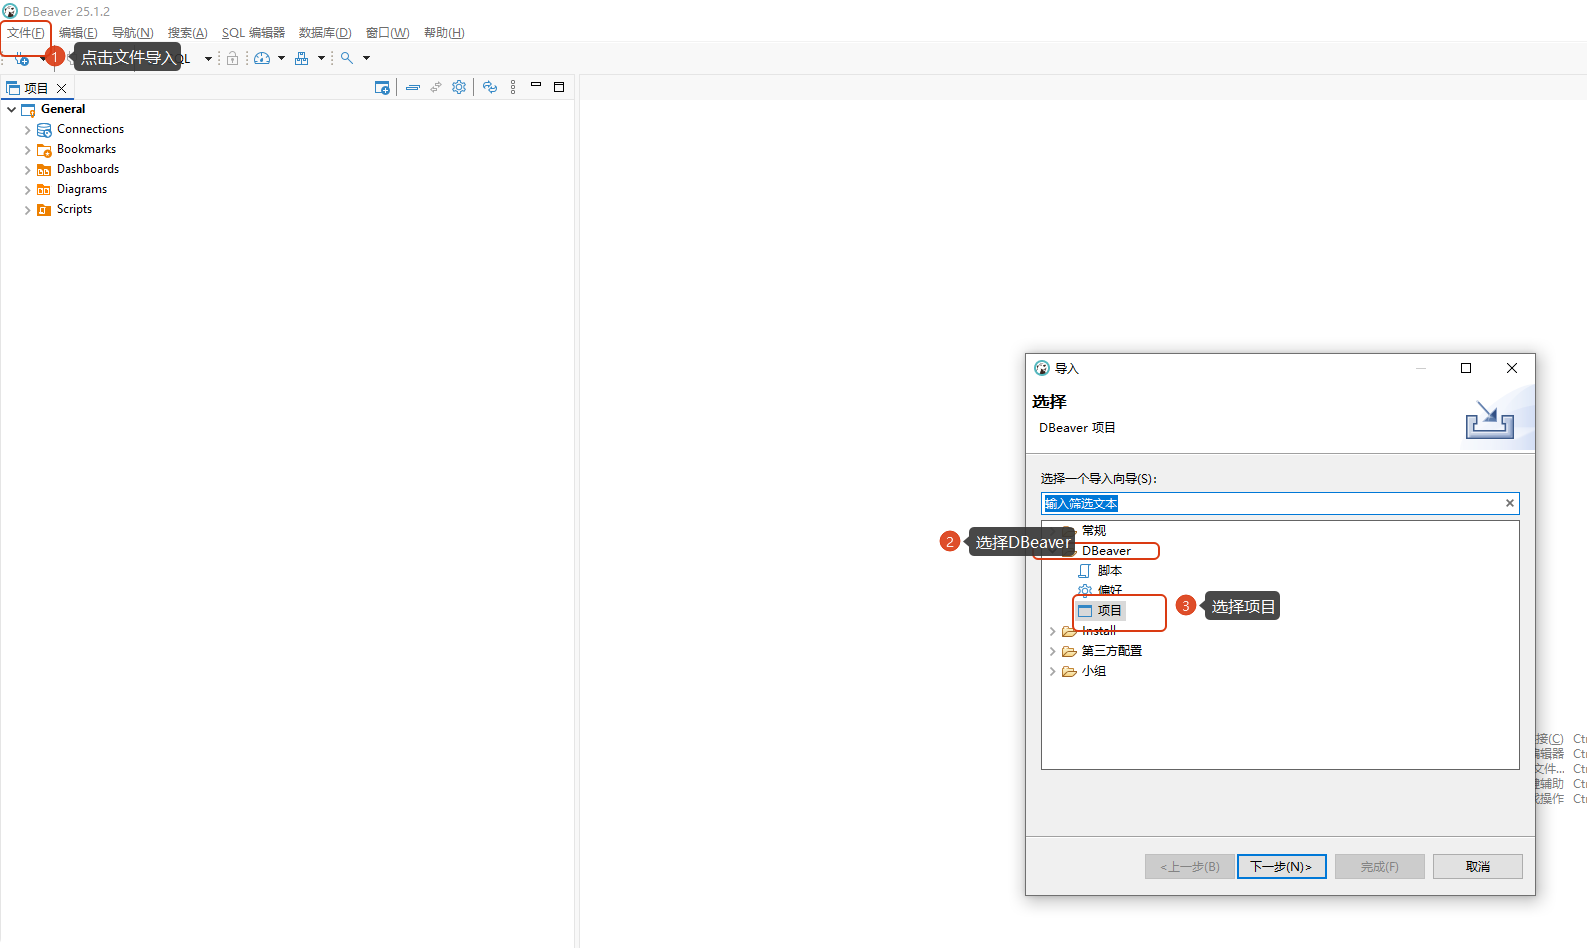The width and height of the screenshot is (1587, 948).
Task: Click the Dashboards folder icon
Action: point(44,170)
